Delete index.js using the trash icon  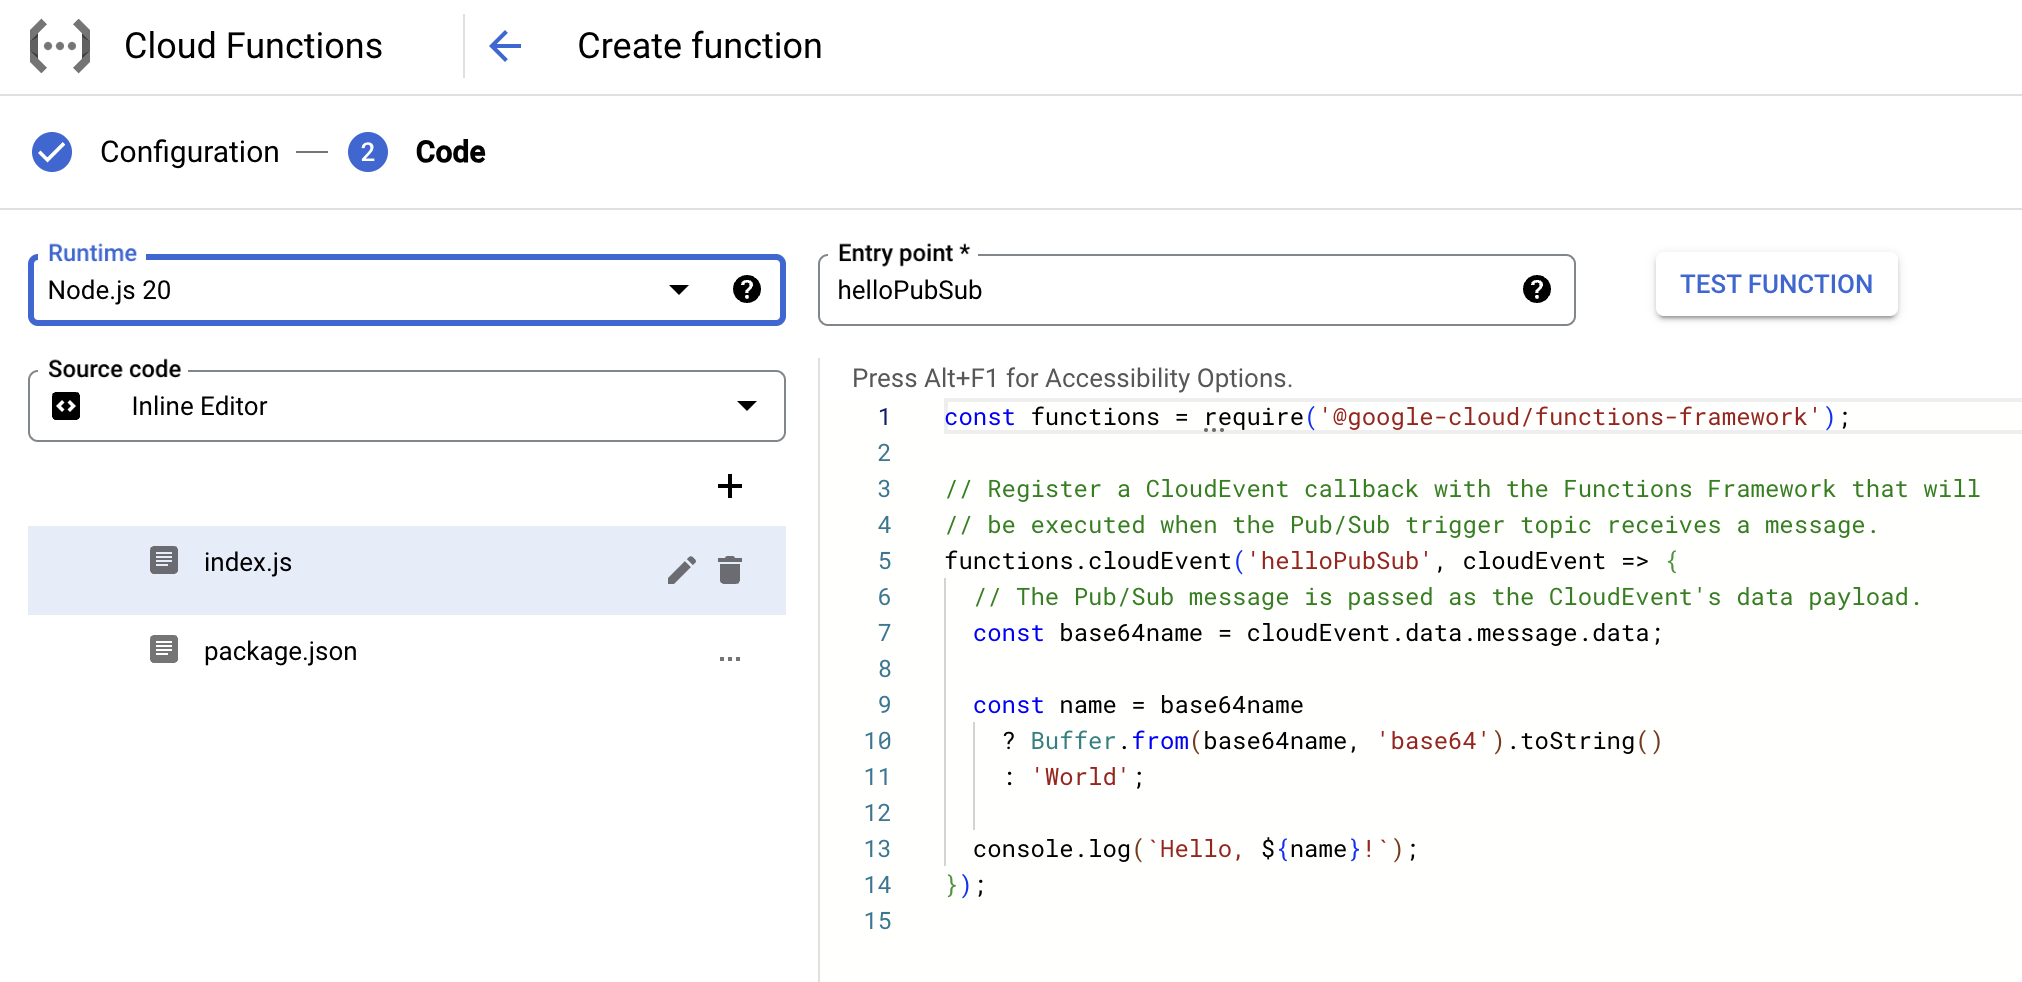[x=730, y=570]
